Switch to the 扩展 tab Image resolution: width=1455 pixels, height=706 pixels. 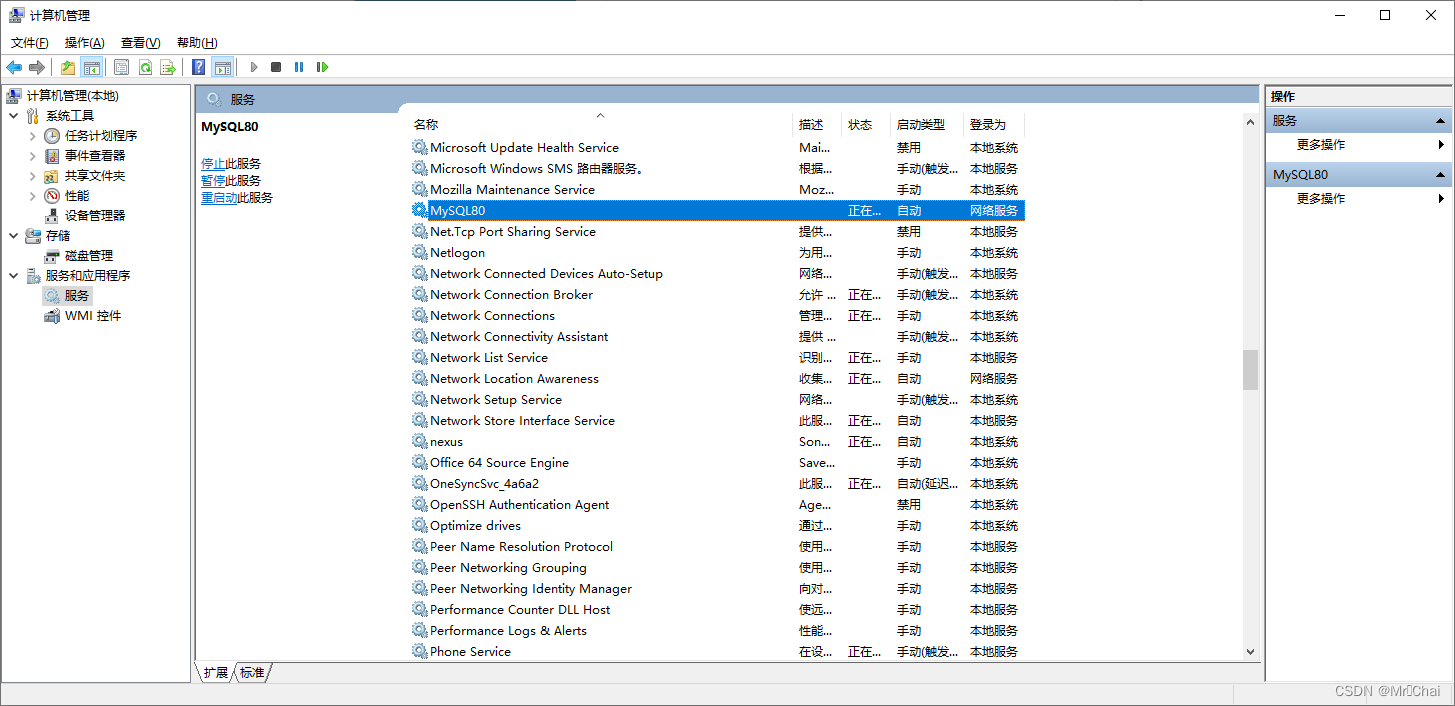tap(216, 673)
